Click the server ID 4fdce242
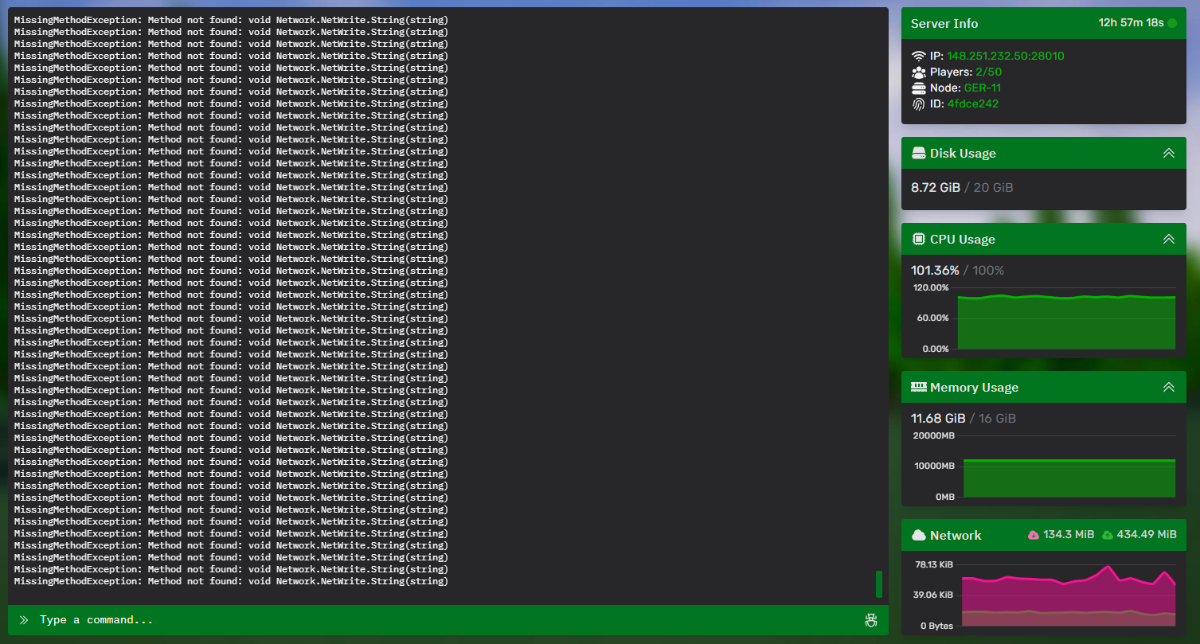This screenshot has width=1200, height=644. point(973,104)
